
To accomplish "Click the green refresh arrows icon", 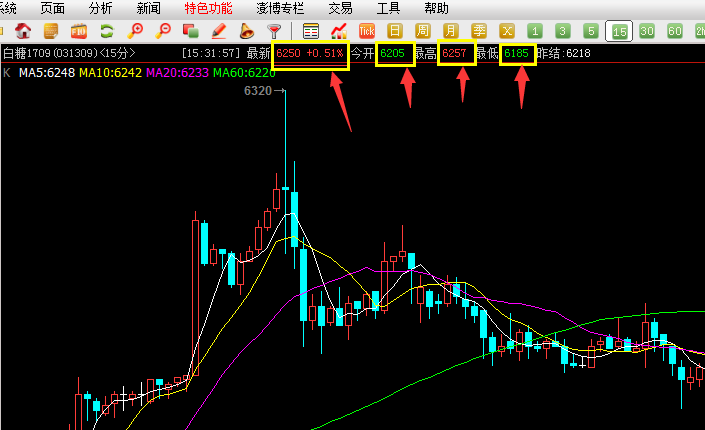I will [x=106, y=31].
